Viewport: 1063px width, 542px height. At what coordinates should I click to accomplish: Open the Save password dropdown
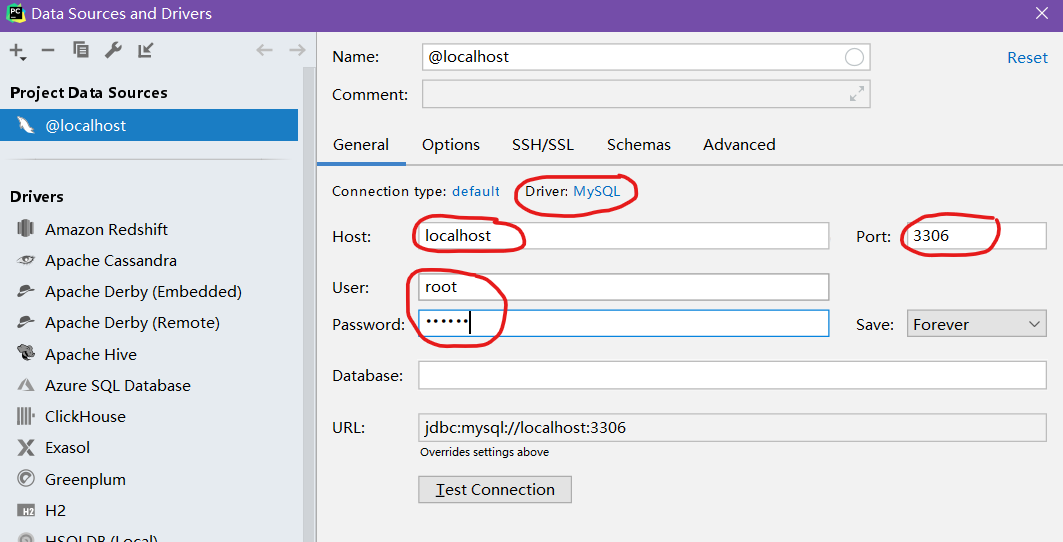click(976, 324)
